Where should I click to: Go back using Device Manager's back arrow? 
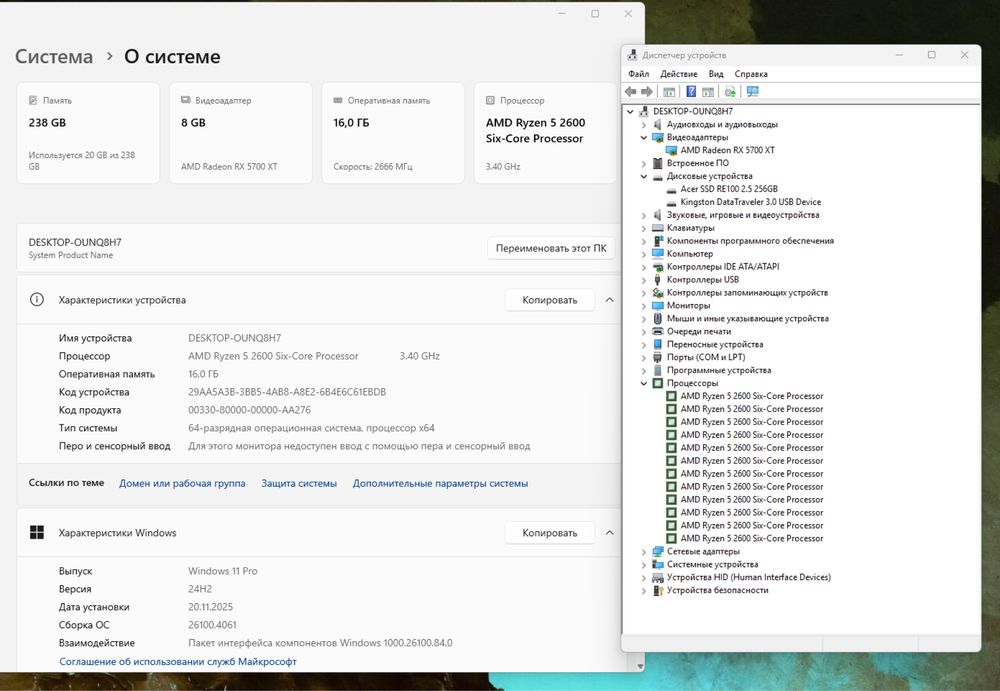pyautogui.click(x=631, y=91)
